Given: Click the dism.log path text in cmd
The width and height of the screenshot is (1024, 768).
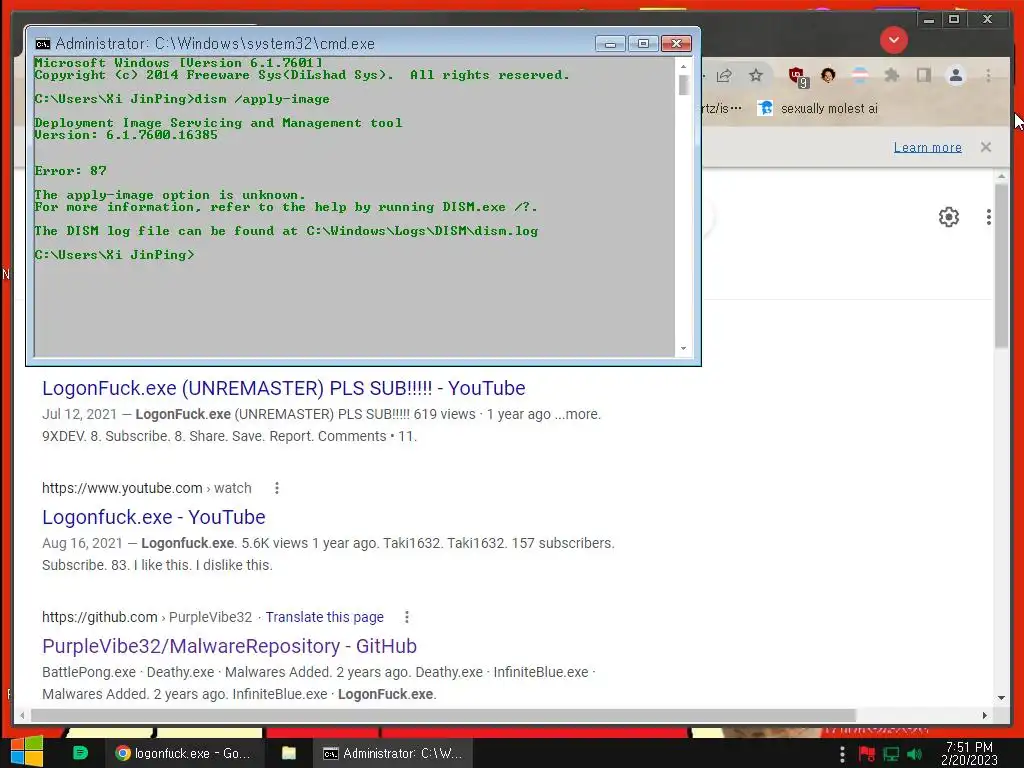Looking at the screenshot, I should click(x=422, y=231).
